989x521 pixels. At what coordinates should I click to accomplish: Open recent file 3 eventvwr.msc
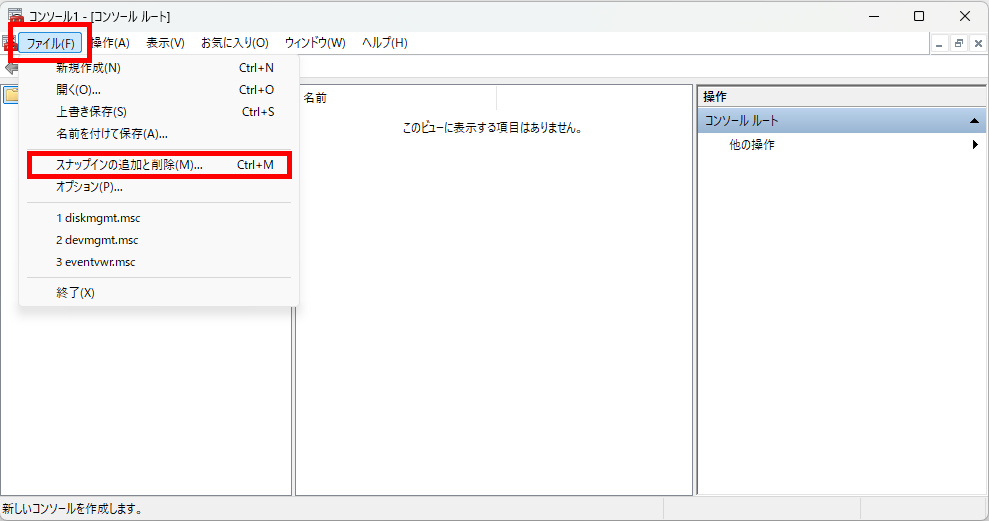point(96,262)
